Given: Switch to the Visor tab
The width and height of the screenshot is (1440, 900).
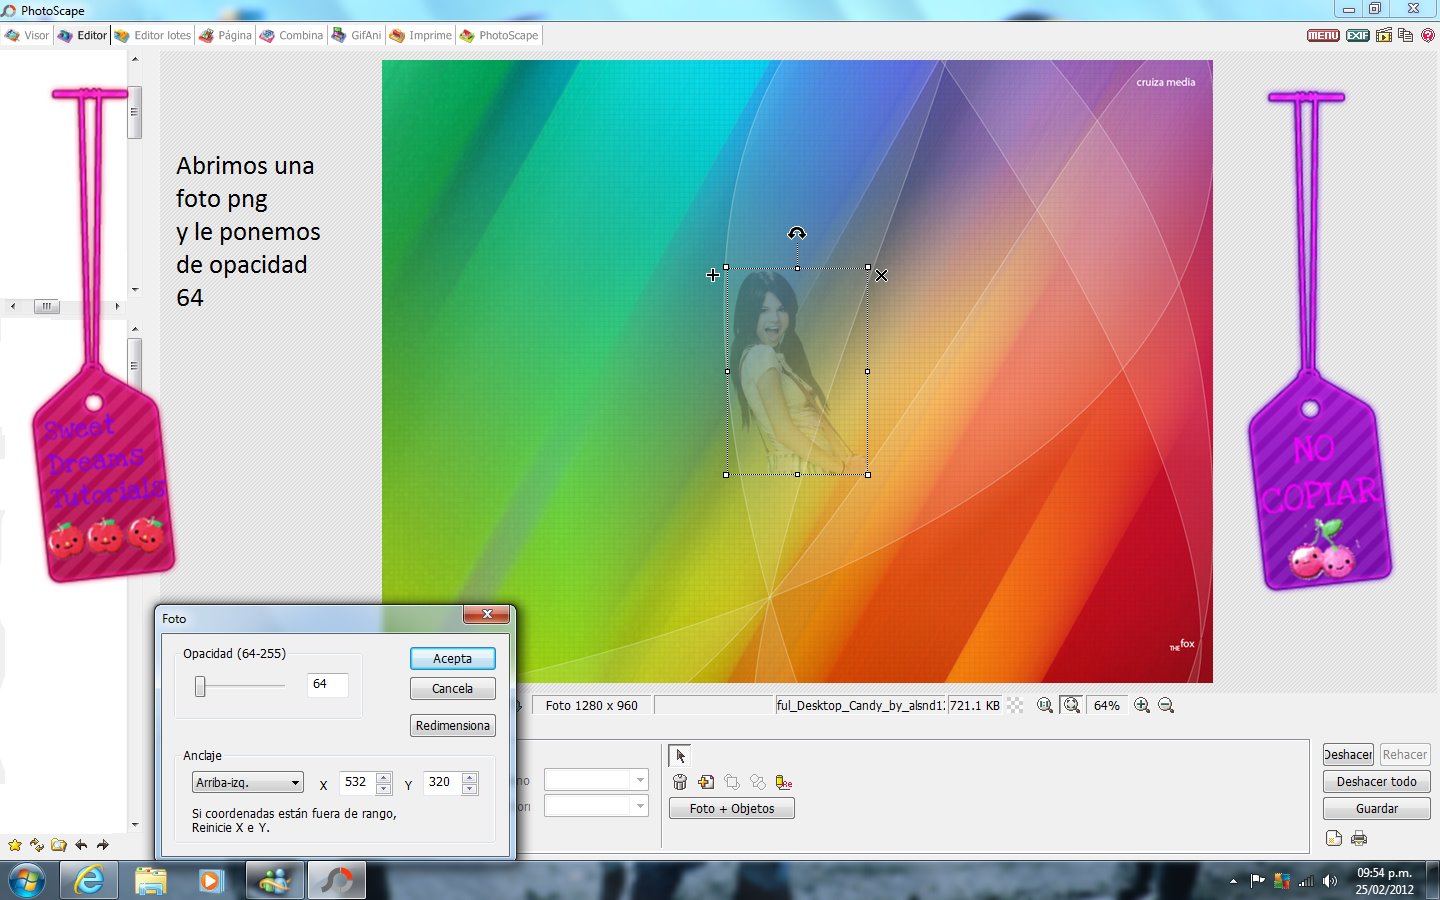Looking at the screenshot, I should [27, 35].
